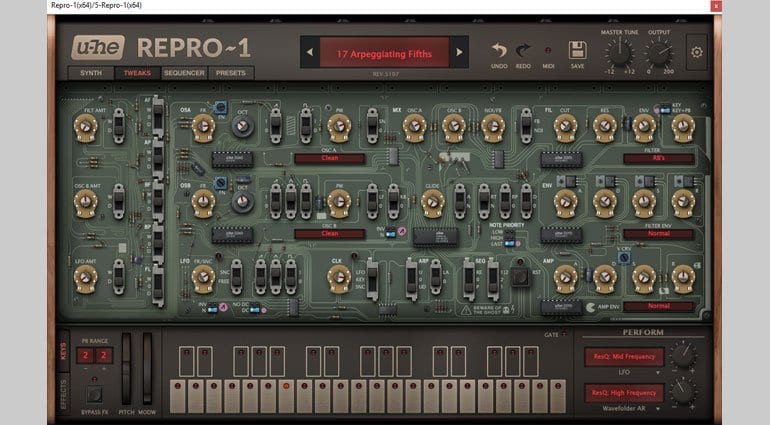Open the OSC A Clean selector
The height and width of the screenshot is (425, 770).
(x=330, y=158)
